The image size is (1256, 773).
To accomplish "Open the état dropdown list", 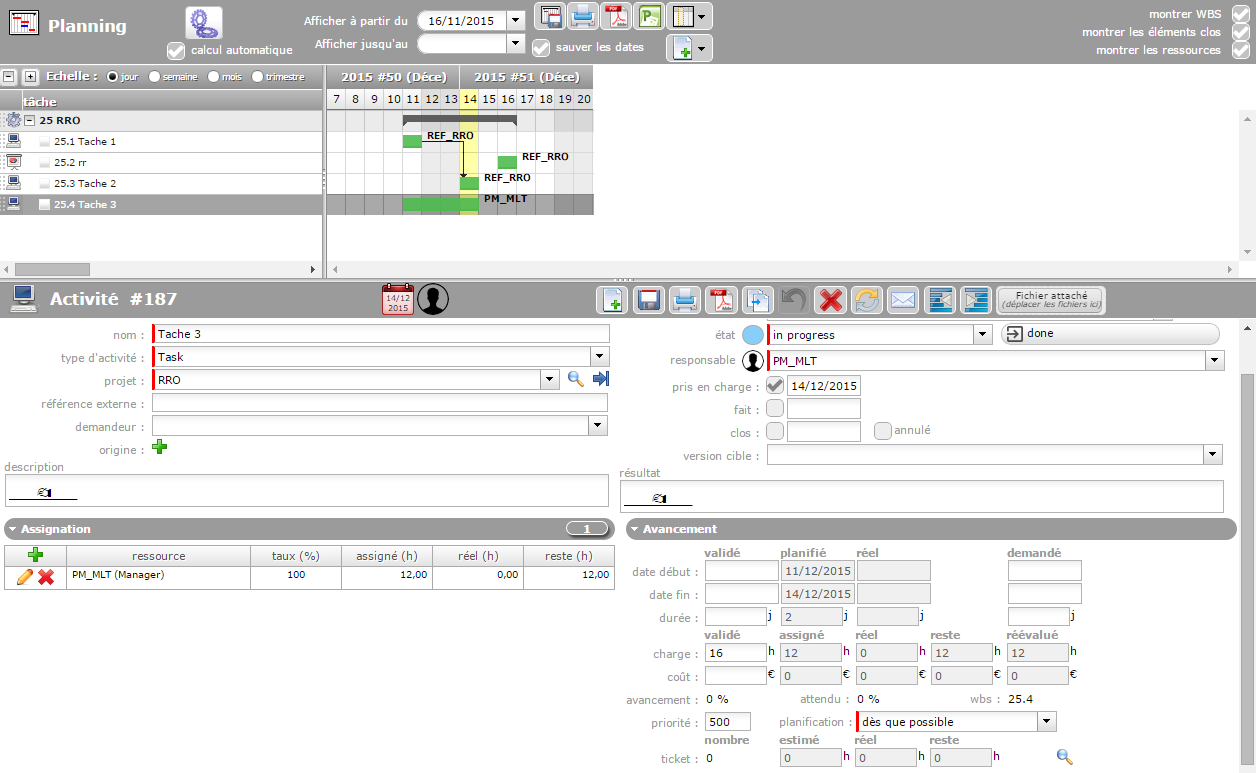I will tap(982, 335).
